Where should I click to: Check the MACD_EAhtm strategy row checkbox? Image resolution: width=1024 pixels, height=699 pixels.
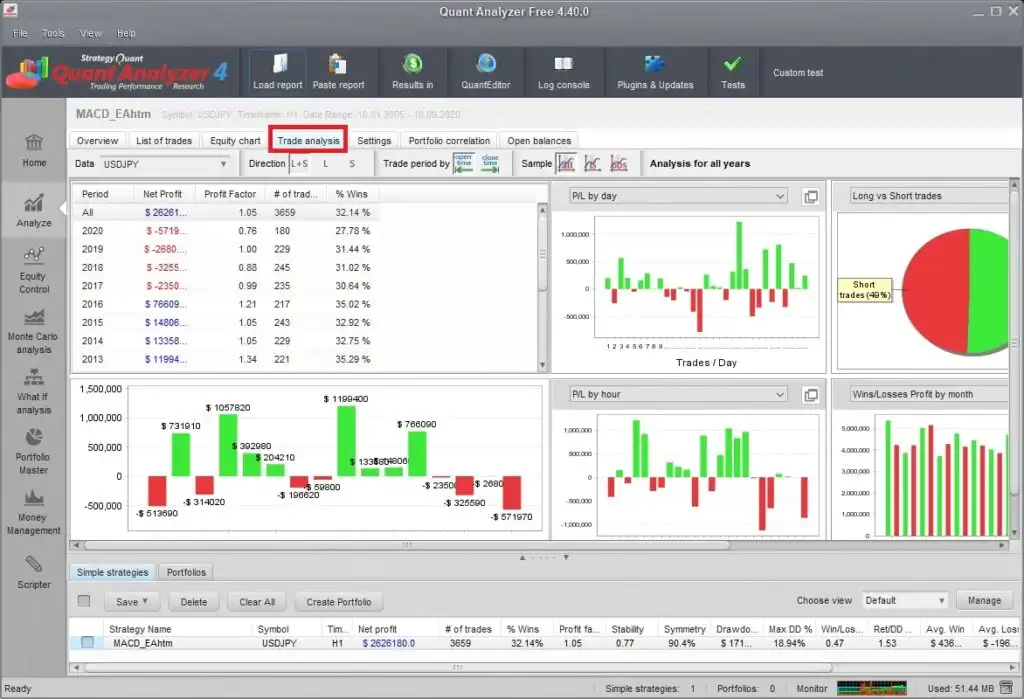point(87,643)
